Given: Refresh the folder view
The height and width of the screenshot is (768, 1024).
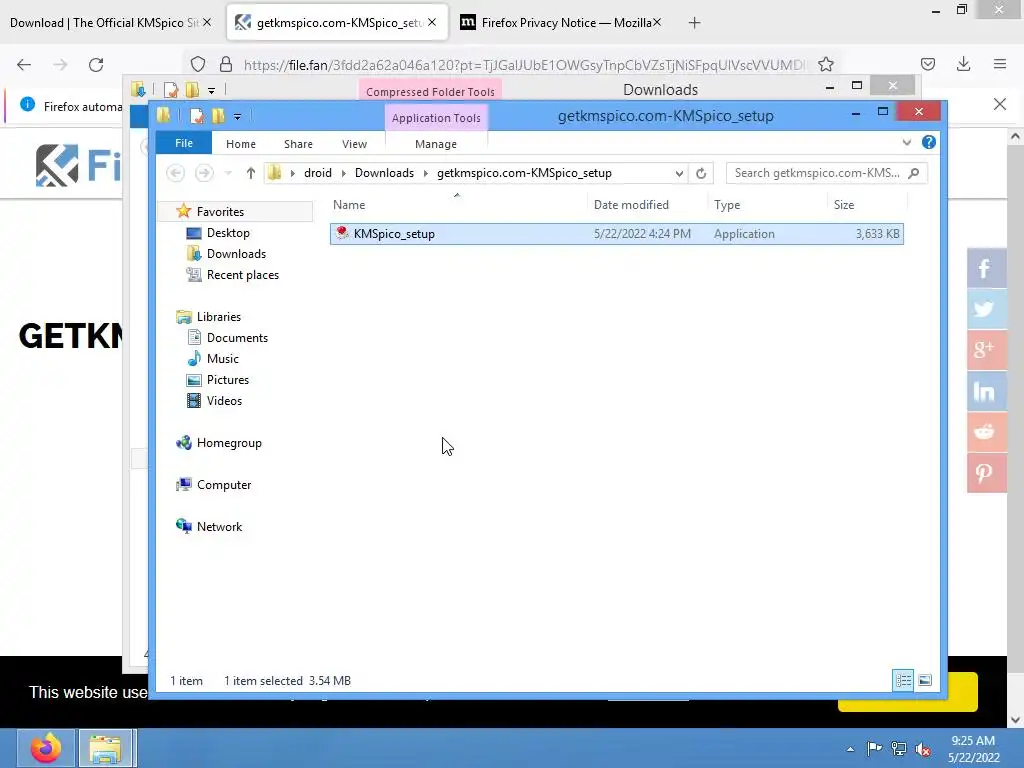Looking at the screenshot, I should coord(701,173).
